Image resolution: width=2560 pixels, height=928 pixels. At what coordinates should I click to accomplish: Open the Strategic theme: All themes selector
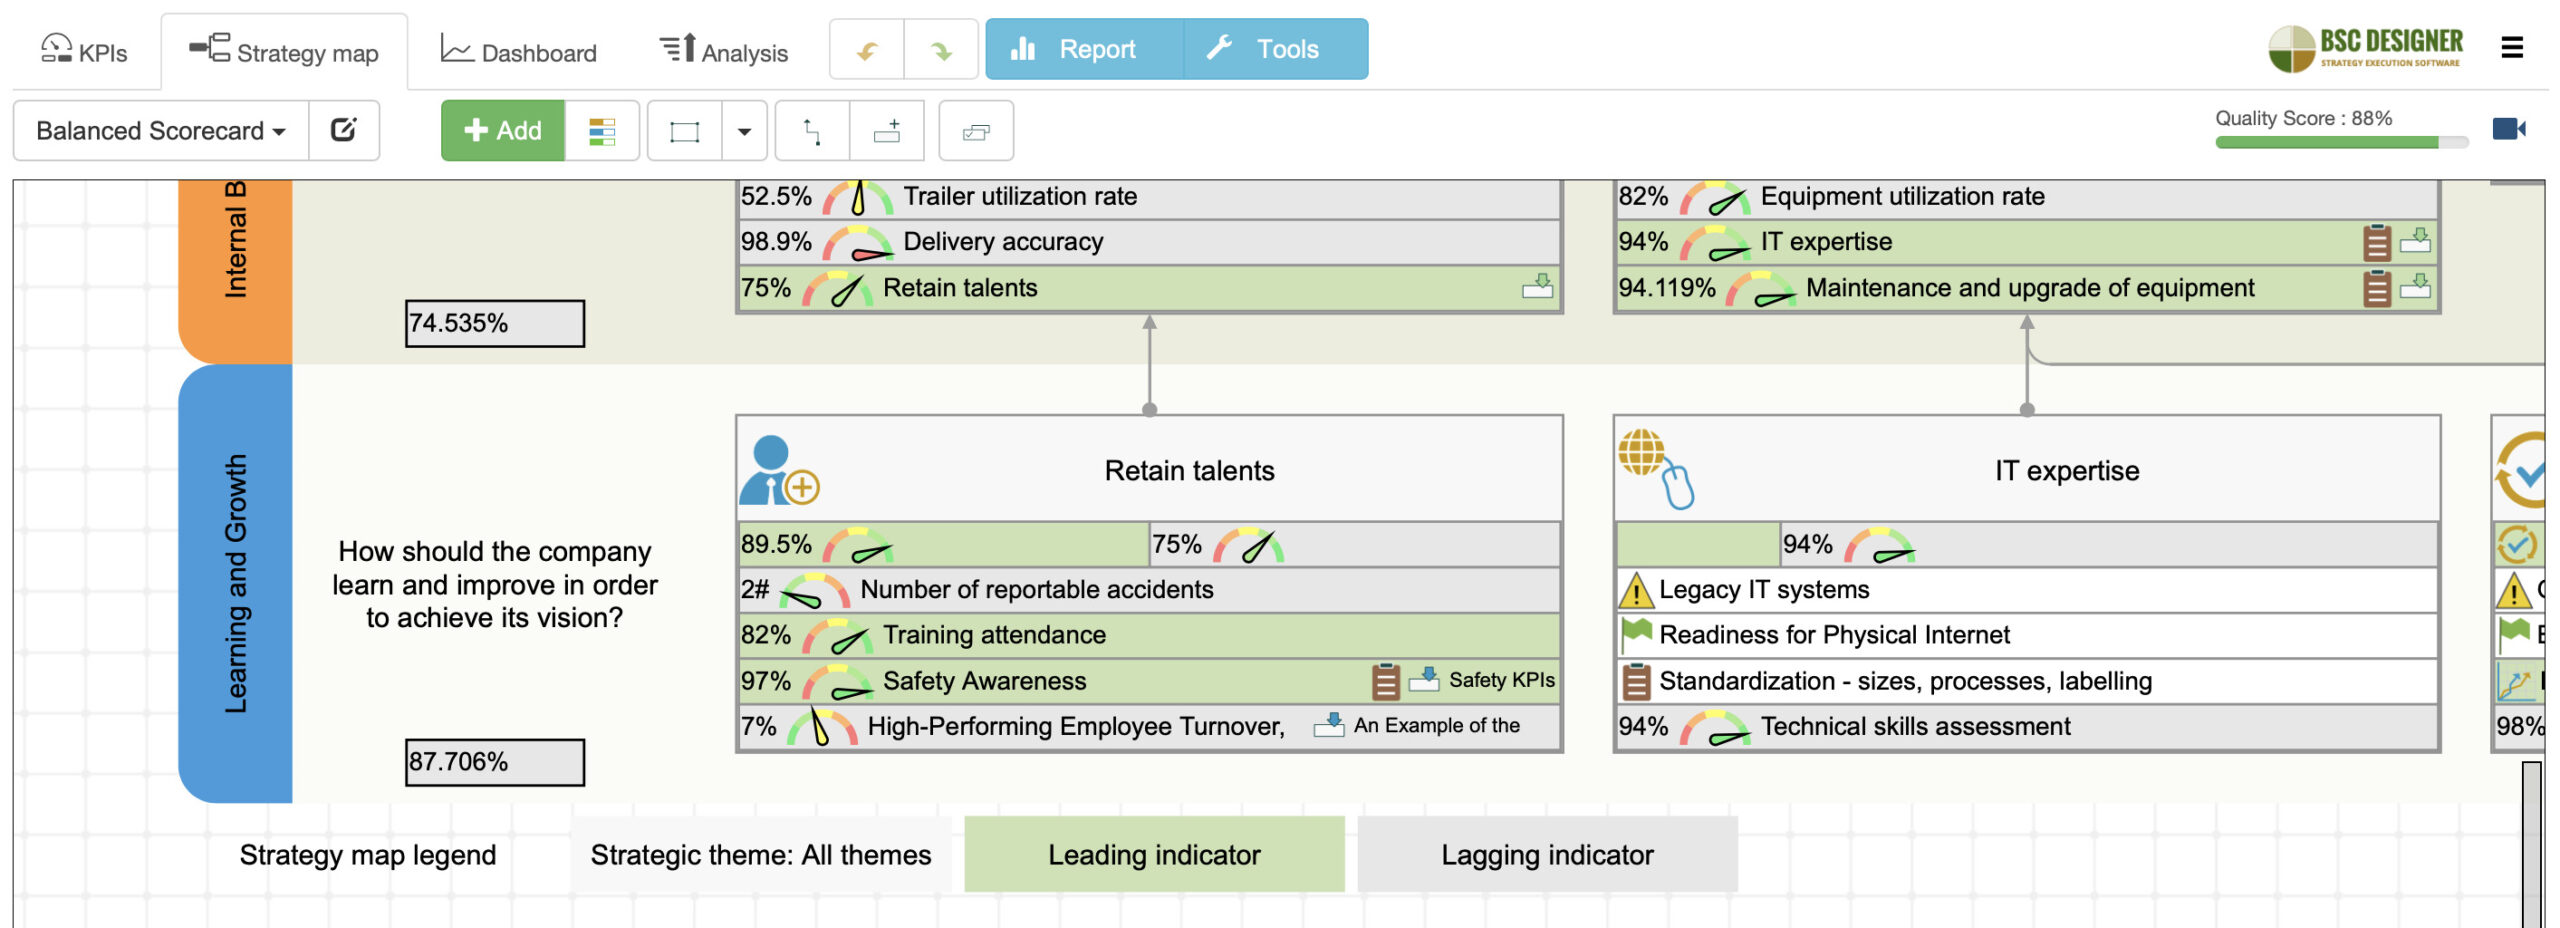tap(761, 854)
